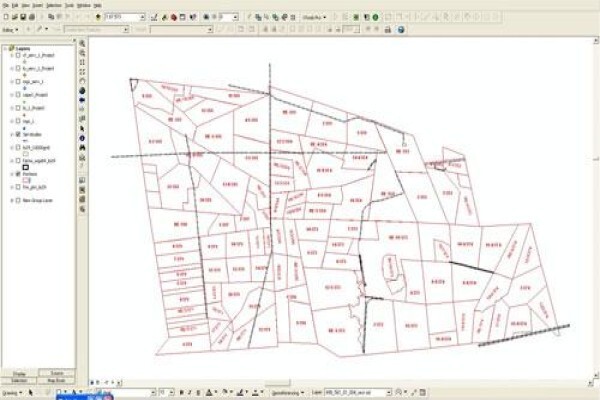Open the font color A dropdown
The image size is (600, 400).
pyautogui.click(x=216, y=393)
